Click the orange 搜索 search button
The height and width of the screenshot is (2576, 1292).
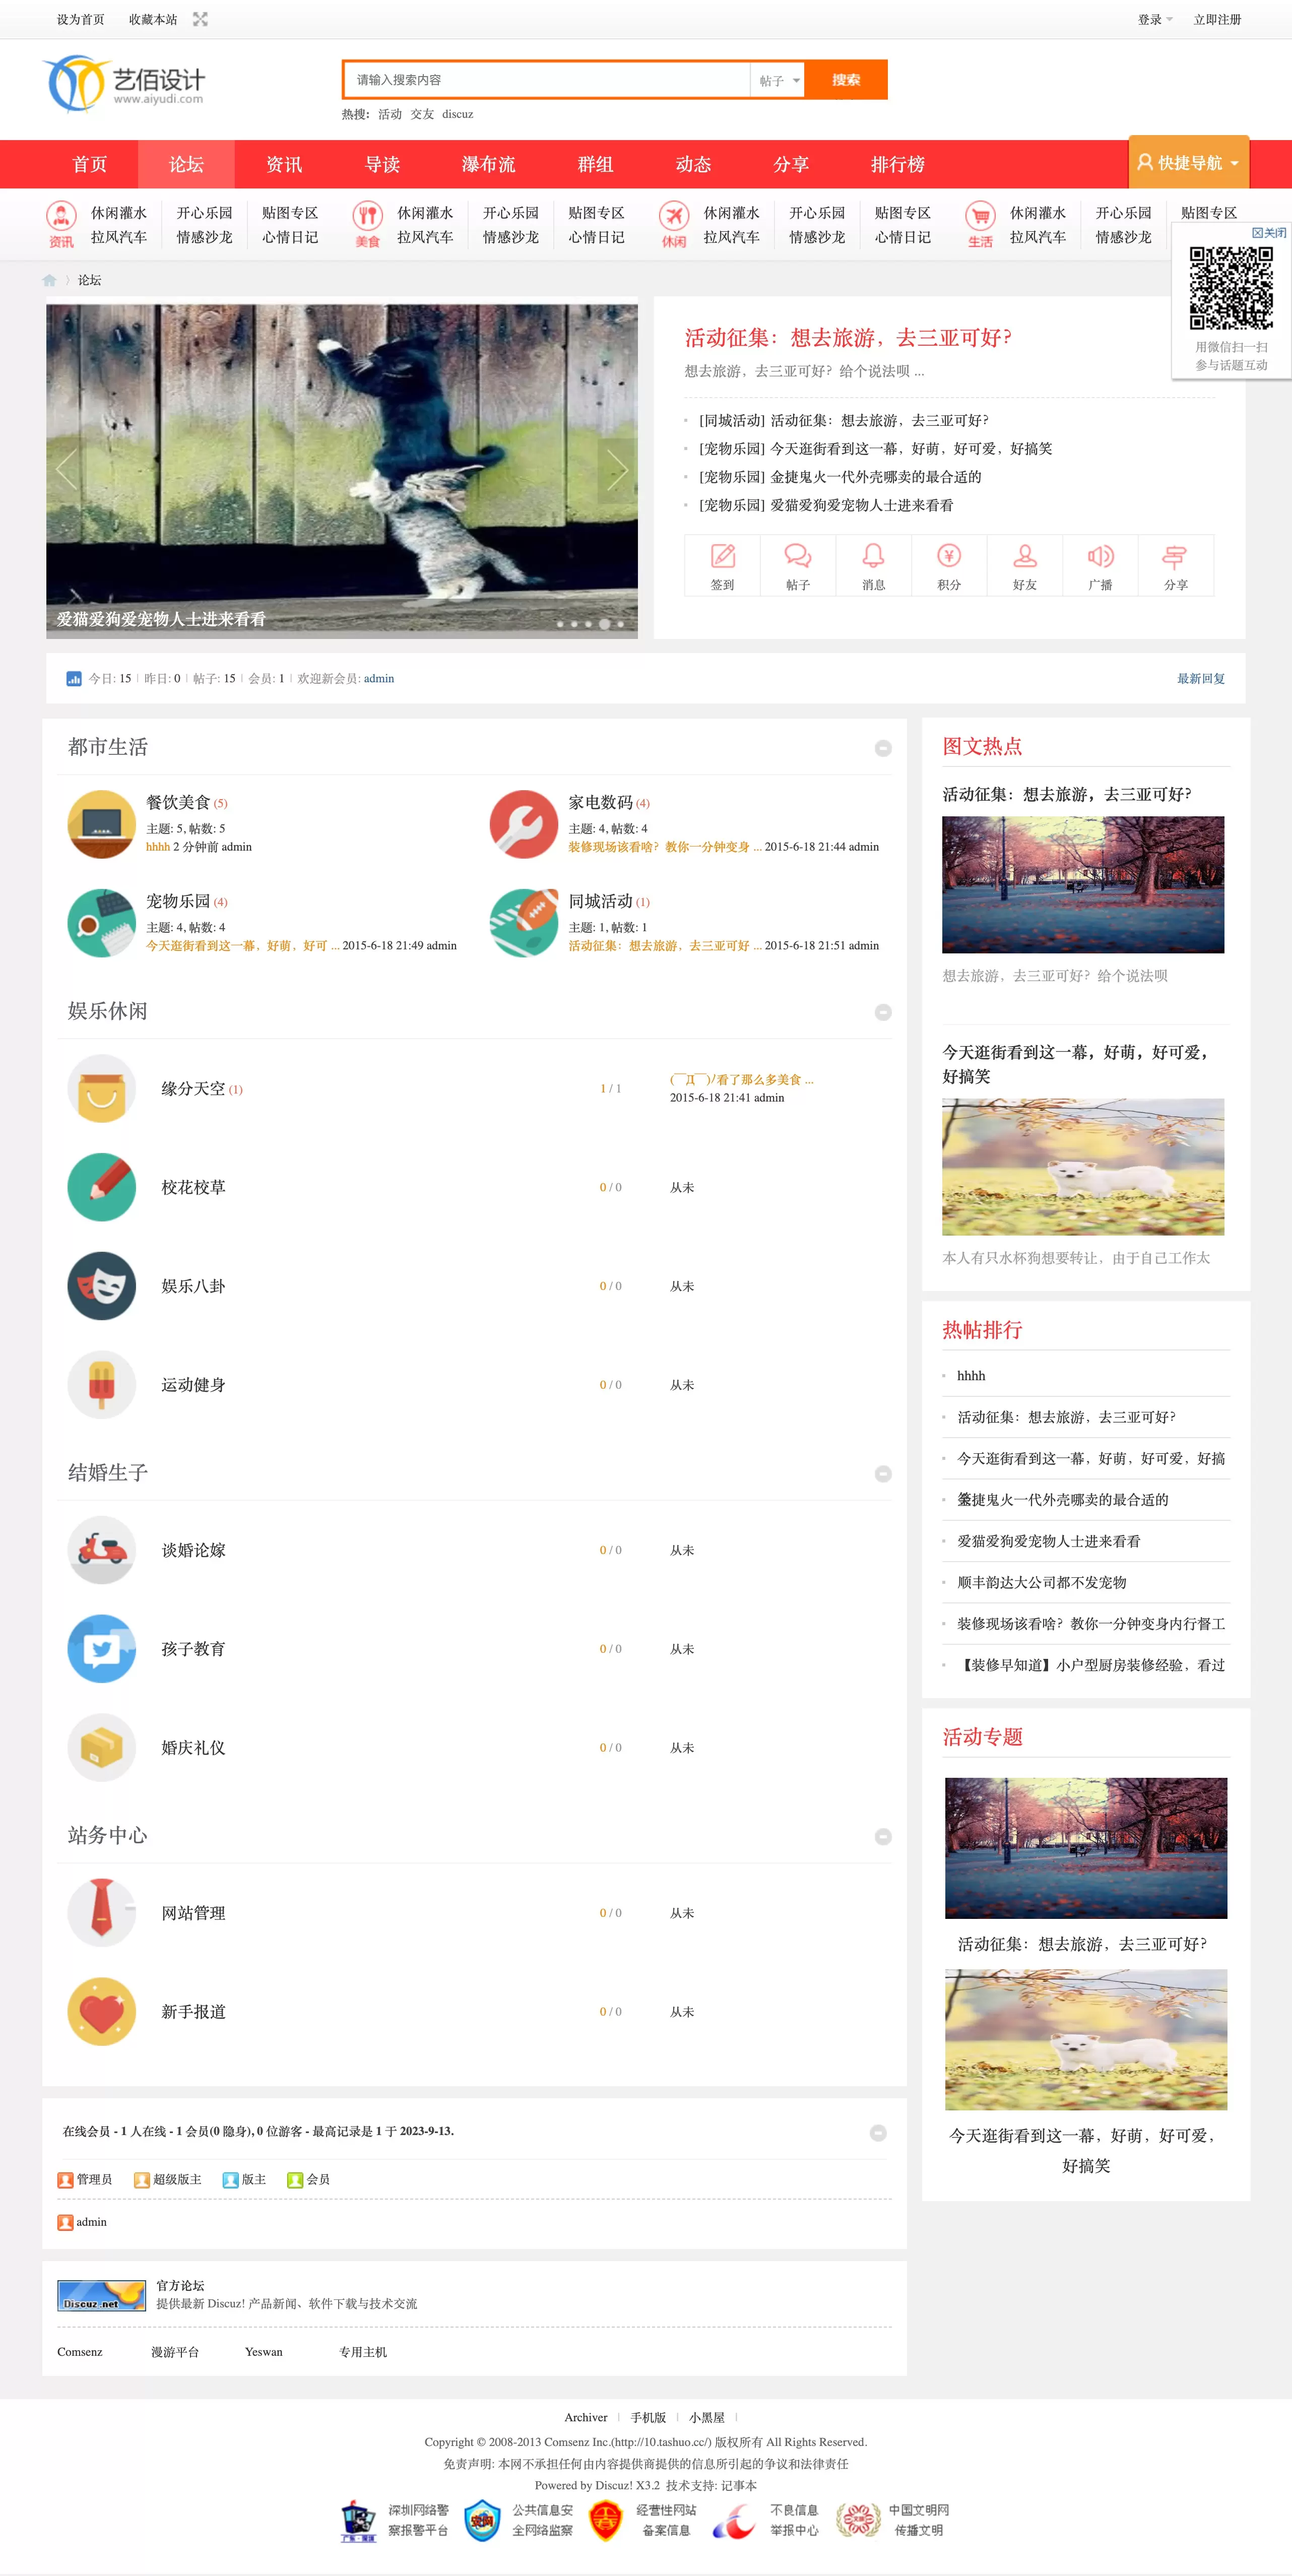(846, 80)
